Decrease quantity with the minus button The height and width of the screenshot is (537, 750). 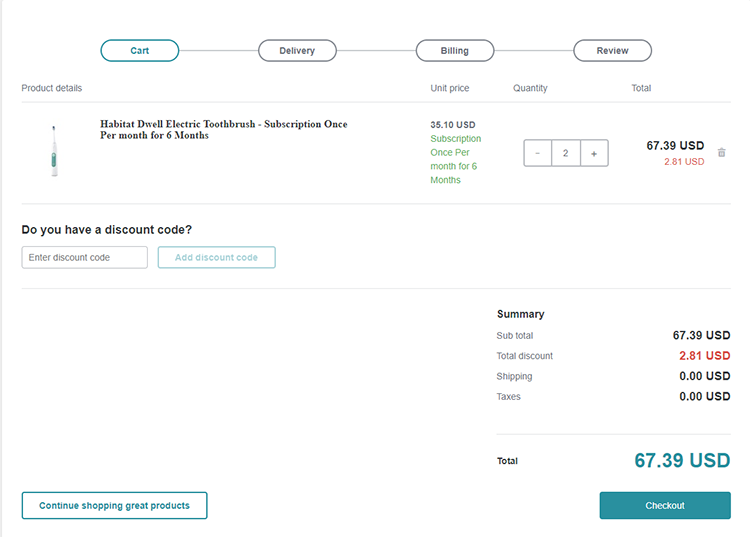(x=538, y=153)
